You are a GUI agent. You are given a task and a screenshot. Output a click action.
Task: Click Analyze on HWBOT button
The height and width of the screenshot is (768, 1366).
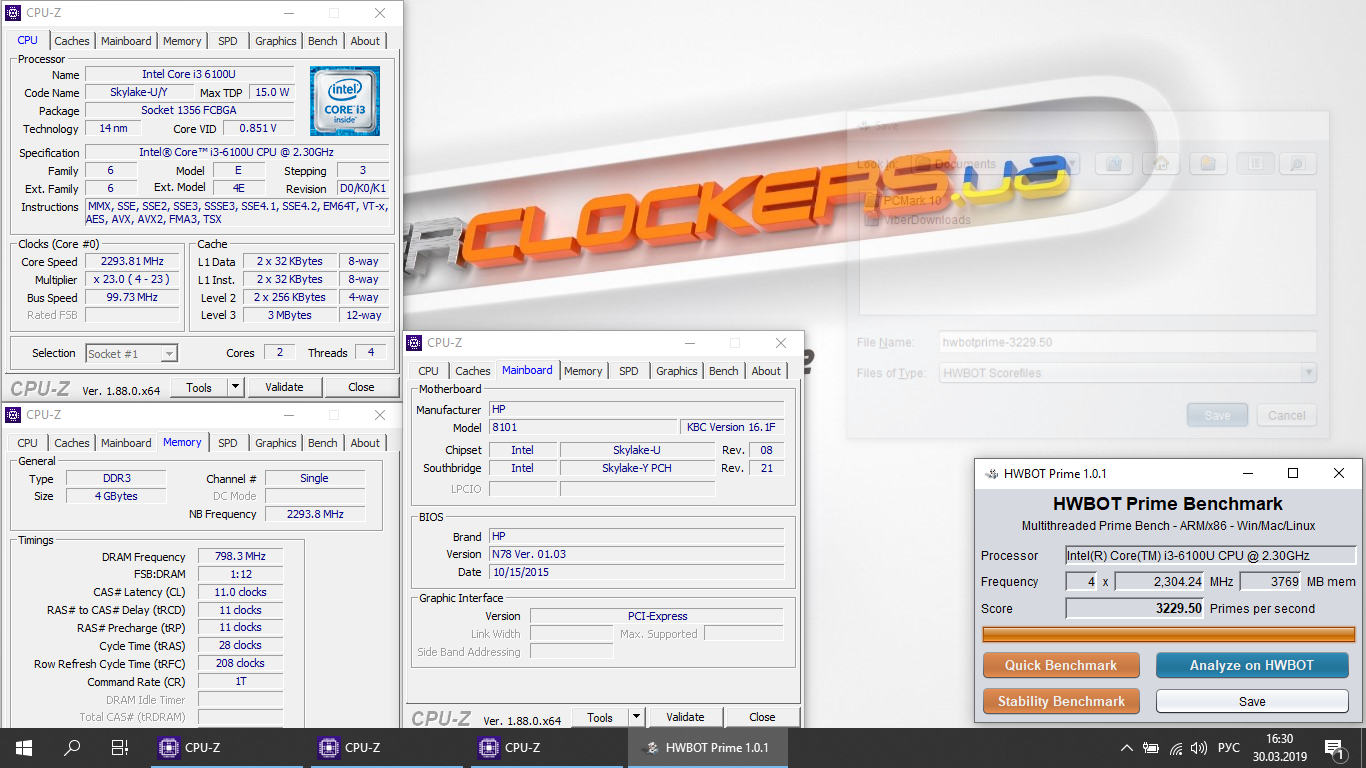coord(1252,665)
